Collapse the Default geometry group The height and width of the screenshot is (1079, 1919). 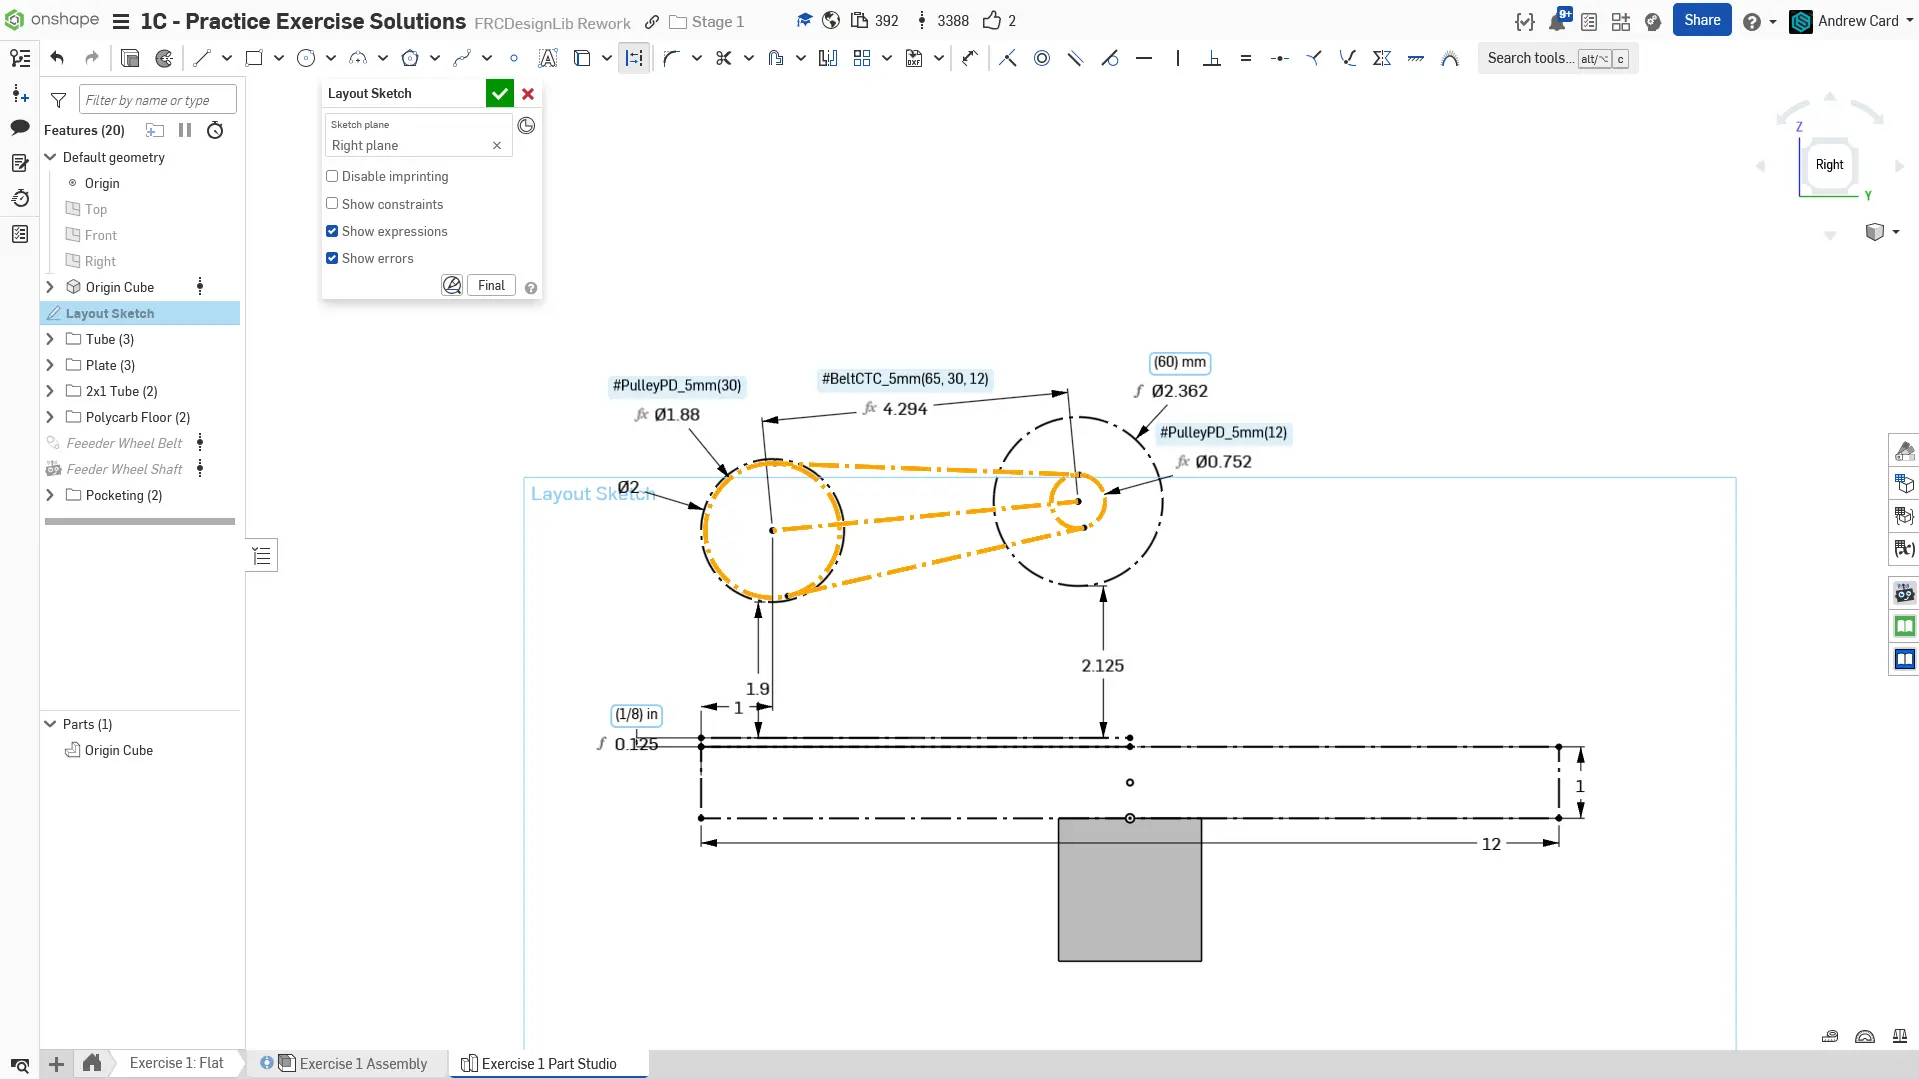click(x=50, y=157)
